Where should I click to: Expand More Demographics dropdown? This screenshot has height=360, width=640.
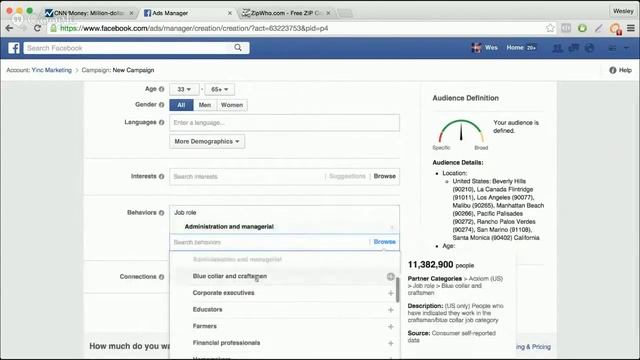pyautogui.click(x=207, y=141)
